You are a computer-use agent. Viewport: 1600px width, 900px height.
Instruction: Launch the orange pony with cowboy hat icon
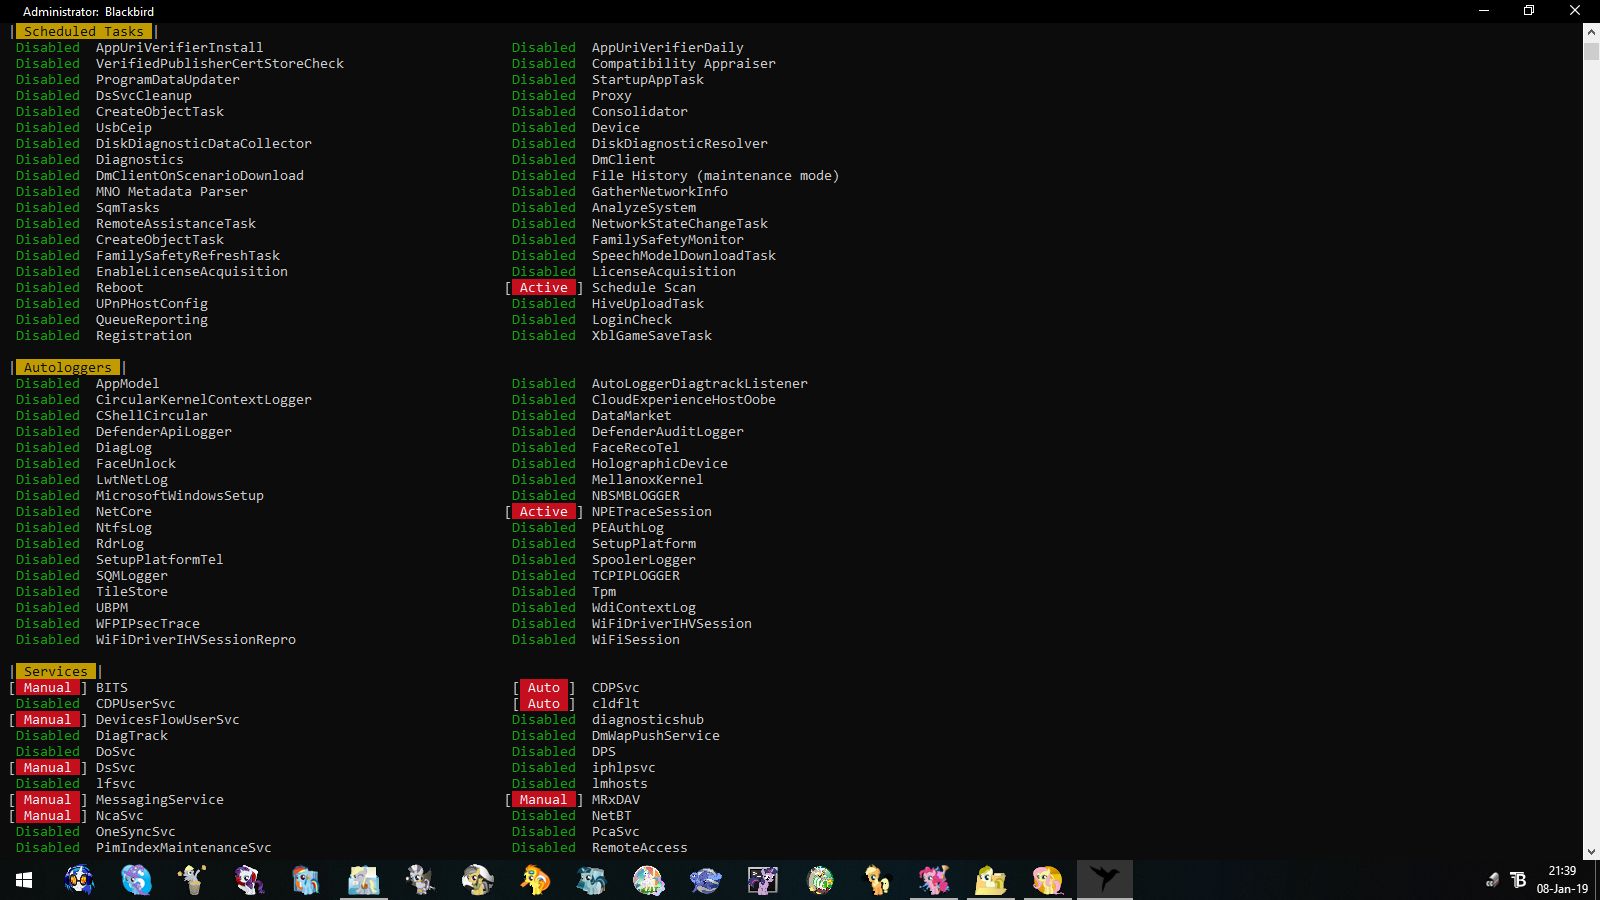tap(877, 880)
